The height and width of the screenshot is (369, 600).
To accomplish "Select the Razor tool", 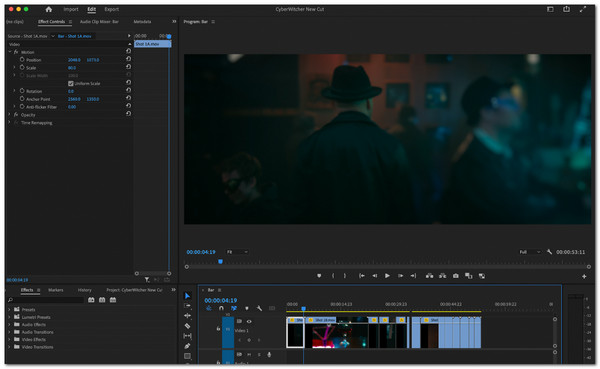I will (x=188, y=326).
